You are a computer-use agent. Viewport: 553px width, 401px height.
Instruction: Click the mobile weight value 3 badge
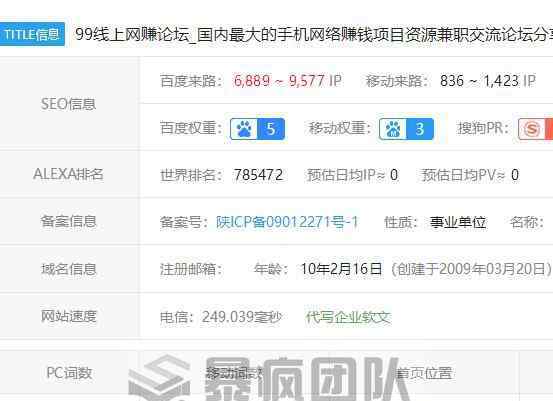[420, 129]
